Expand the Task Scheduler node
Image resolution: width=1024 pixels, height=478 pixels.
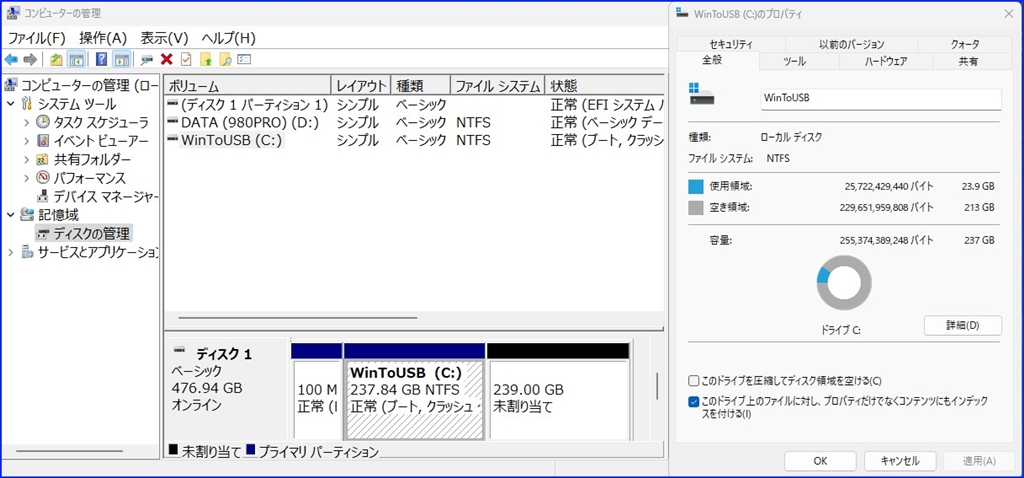26,122
